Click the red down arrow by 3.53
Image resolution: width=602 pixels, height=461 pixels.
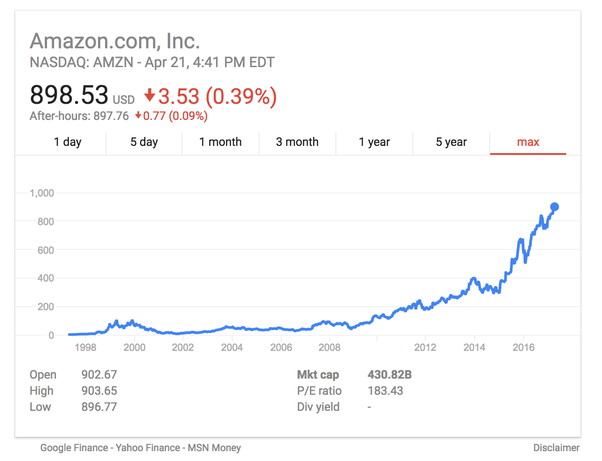click(x=150, y=96)
